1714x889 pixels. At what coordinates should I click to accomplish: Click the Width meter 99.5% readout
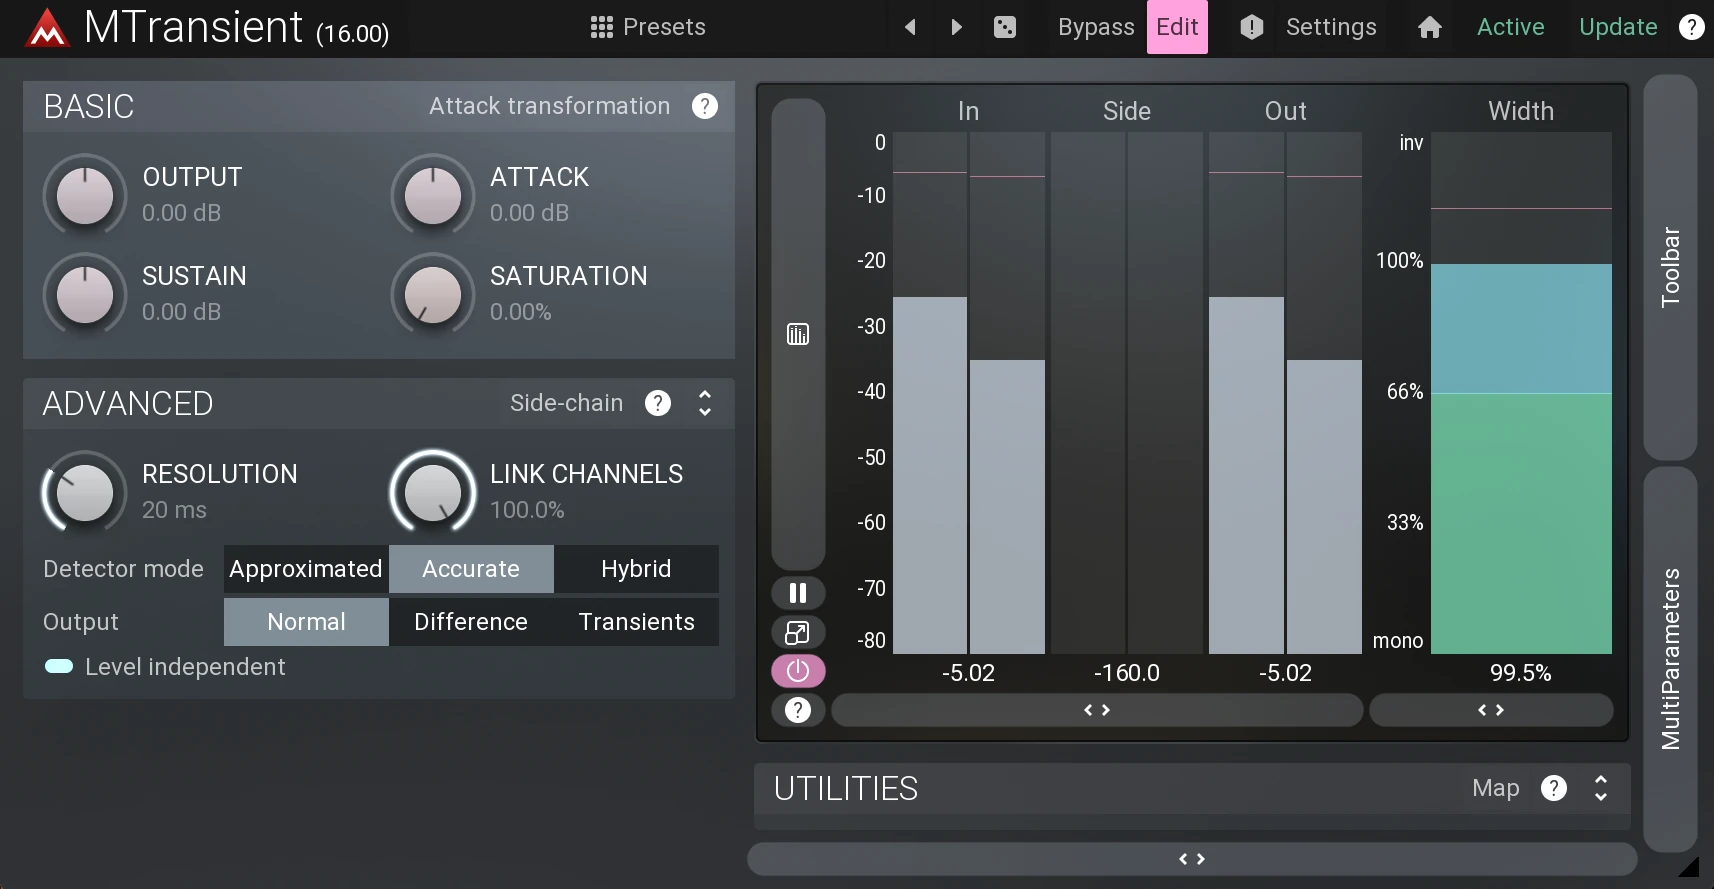tap(1520, 673)
